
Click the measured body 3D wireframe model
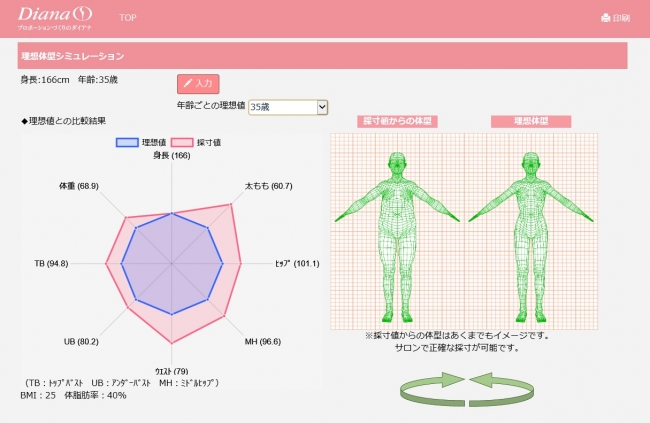tap(397, 232)
